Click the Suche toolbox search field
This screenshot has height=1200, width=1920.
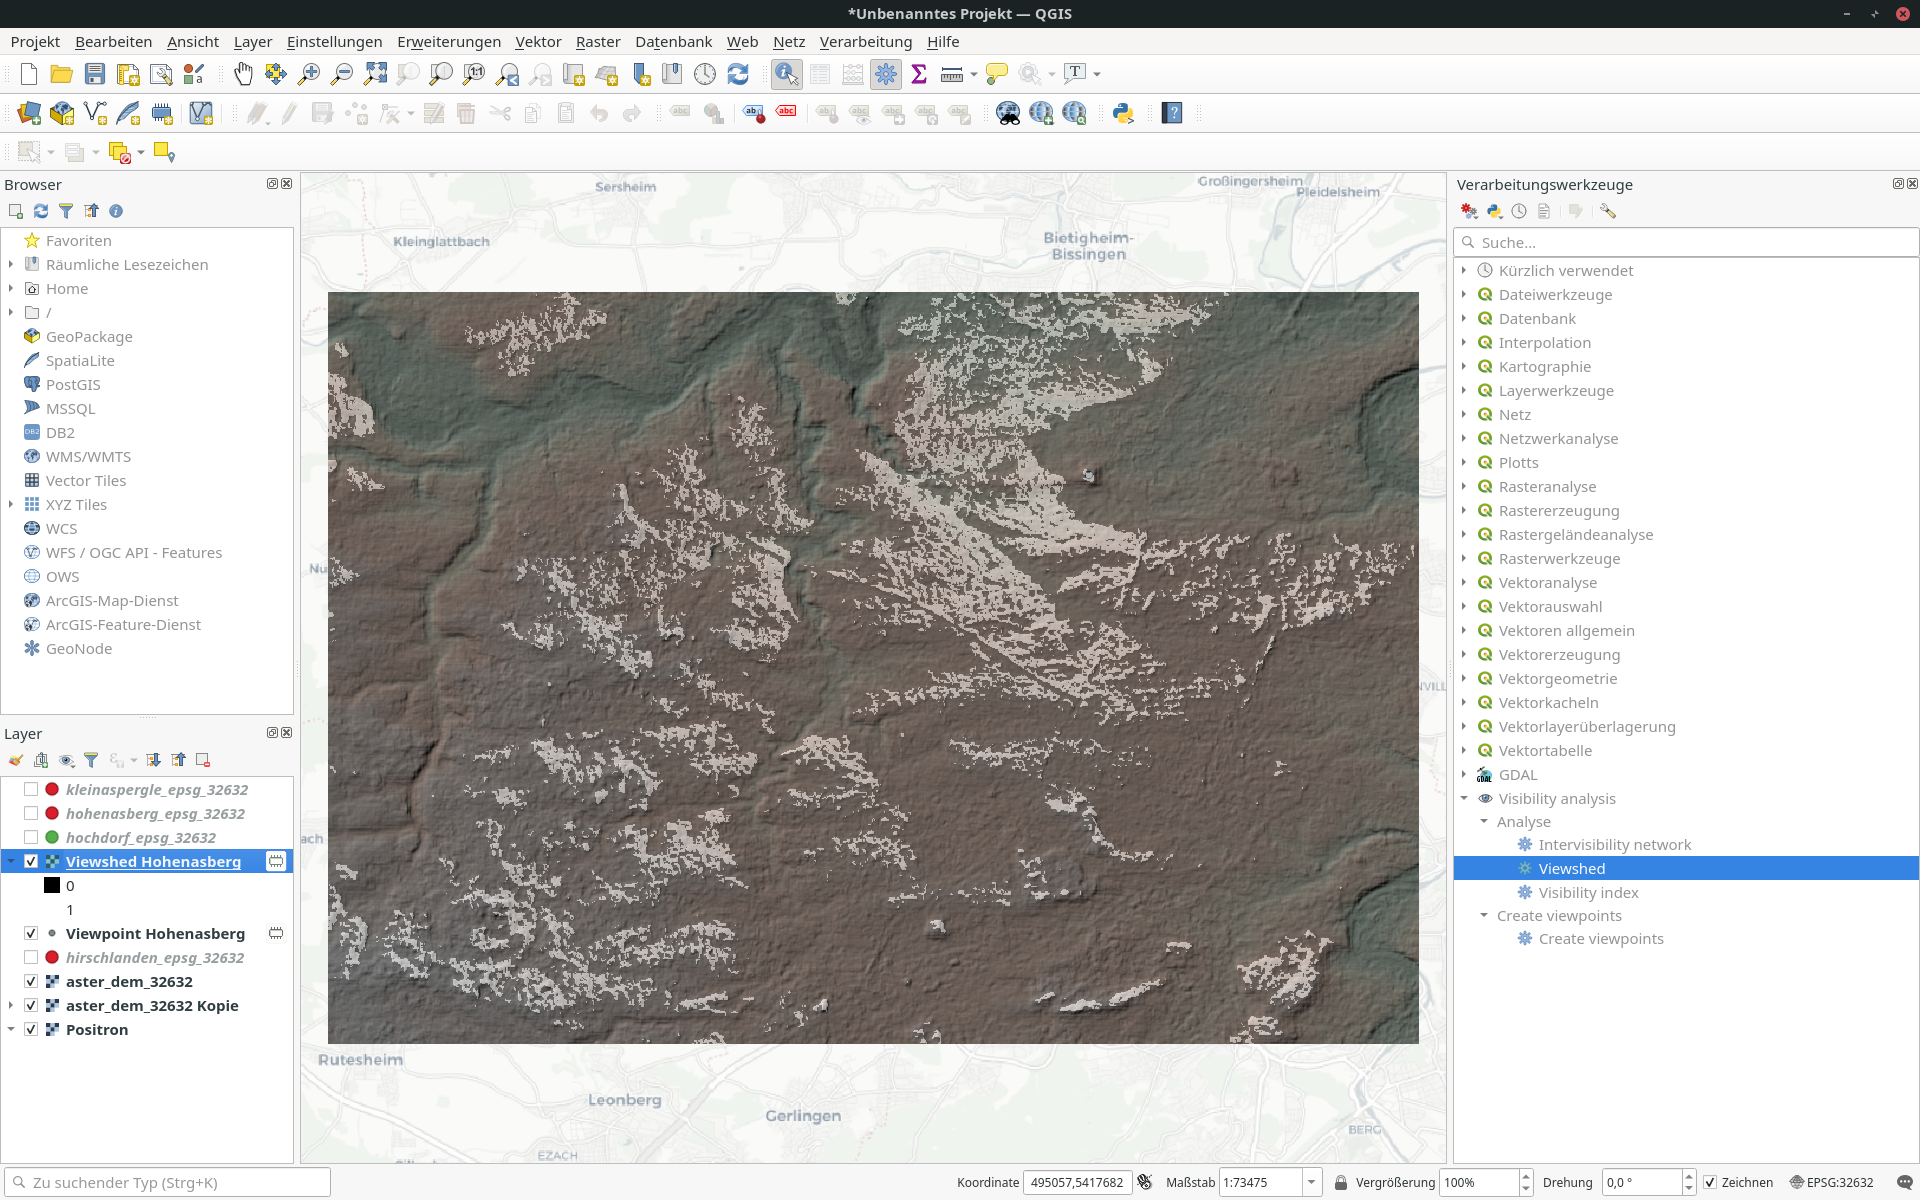tap(1686, 242)
